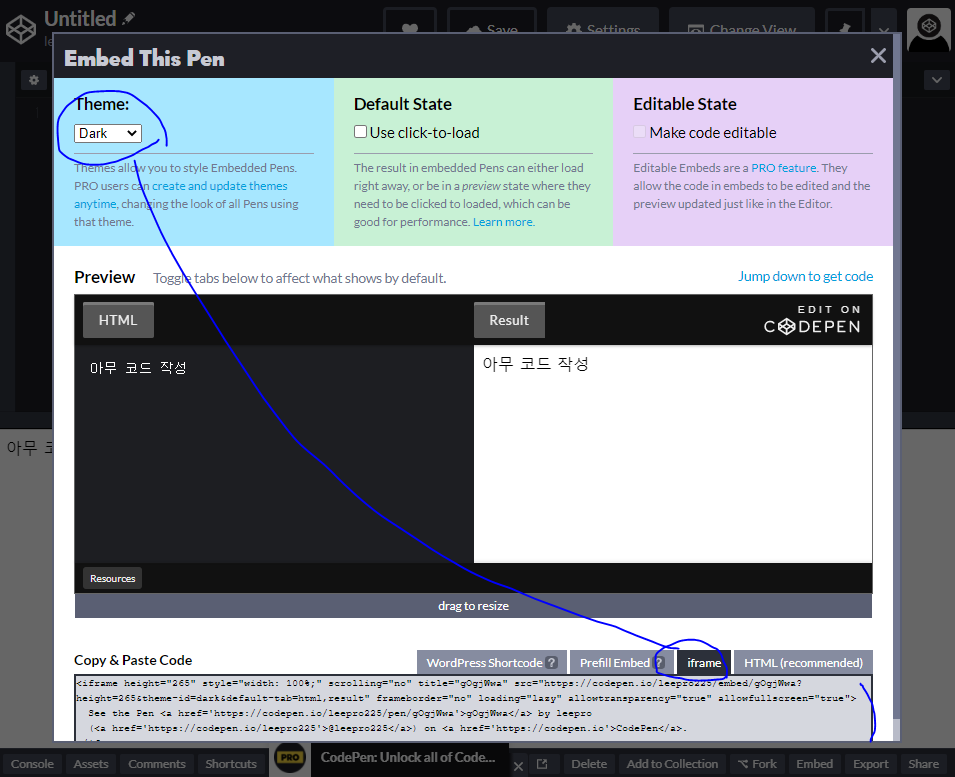Dismiss the PRO promo with the X

[518, 766]
